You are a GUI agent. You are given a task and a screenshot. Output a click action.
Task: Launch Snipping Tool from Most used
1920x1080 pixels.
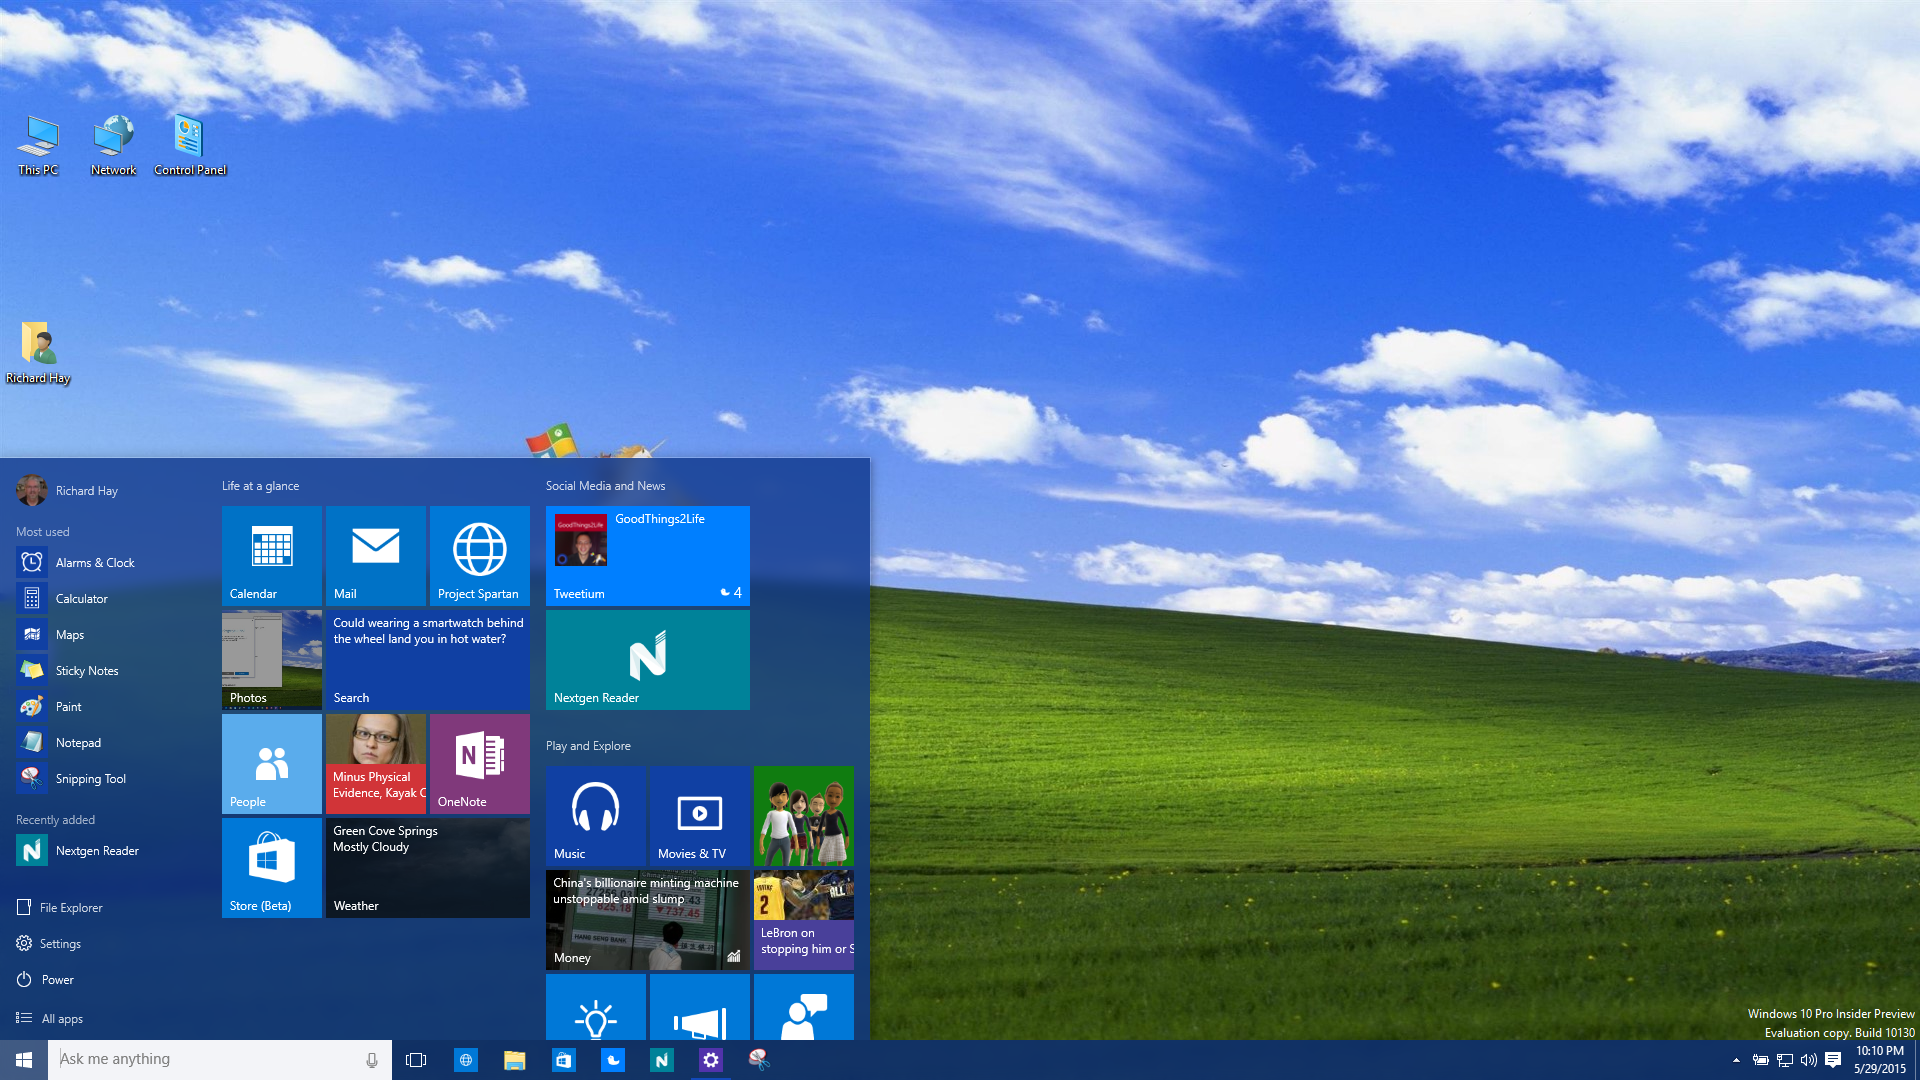pos(90,779)
